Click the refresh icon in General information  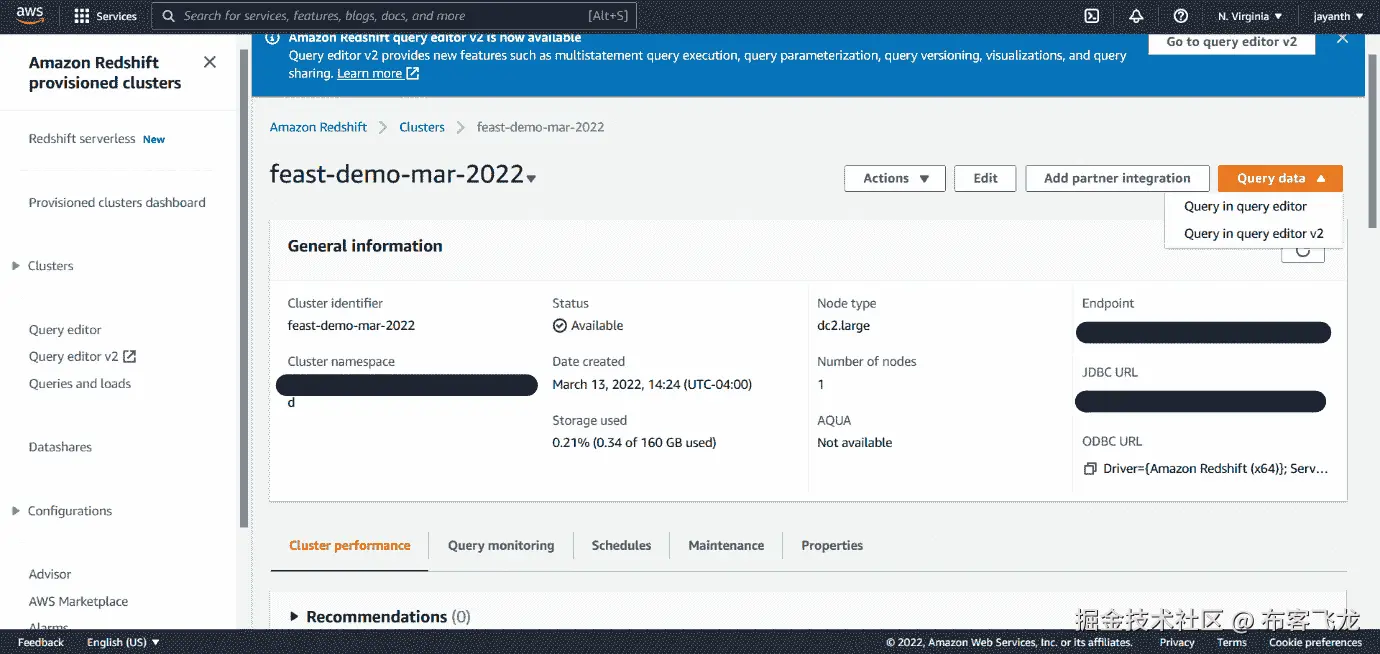pyautogui.click(x=1303, y=252)
